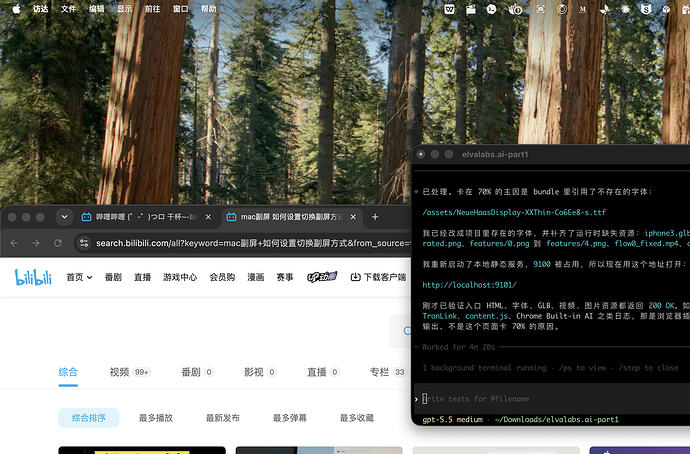This screenshot has width=690, height=454.
Task: Open the Apple menu
Action: coord(16,9)
